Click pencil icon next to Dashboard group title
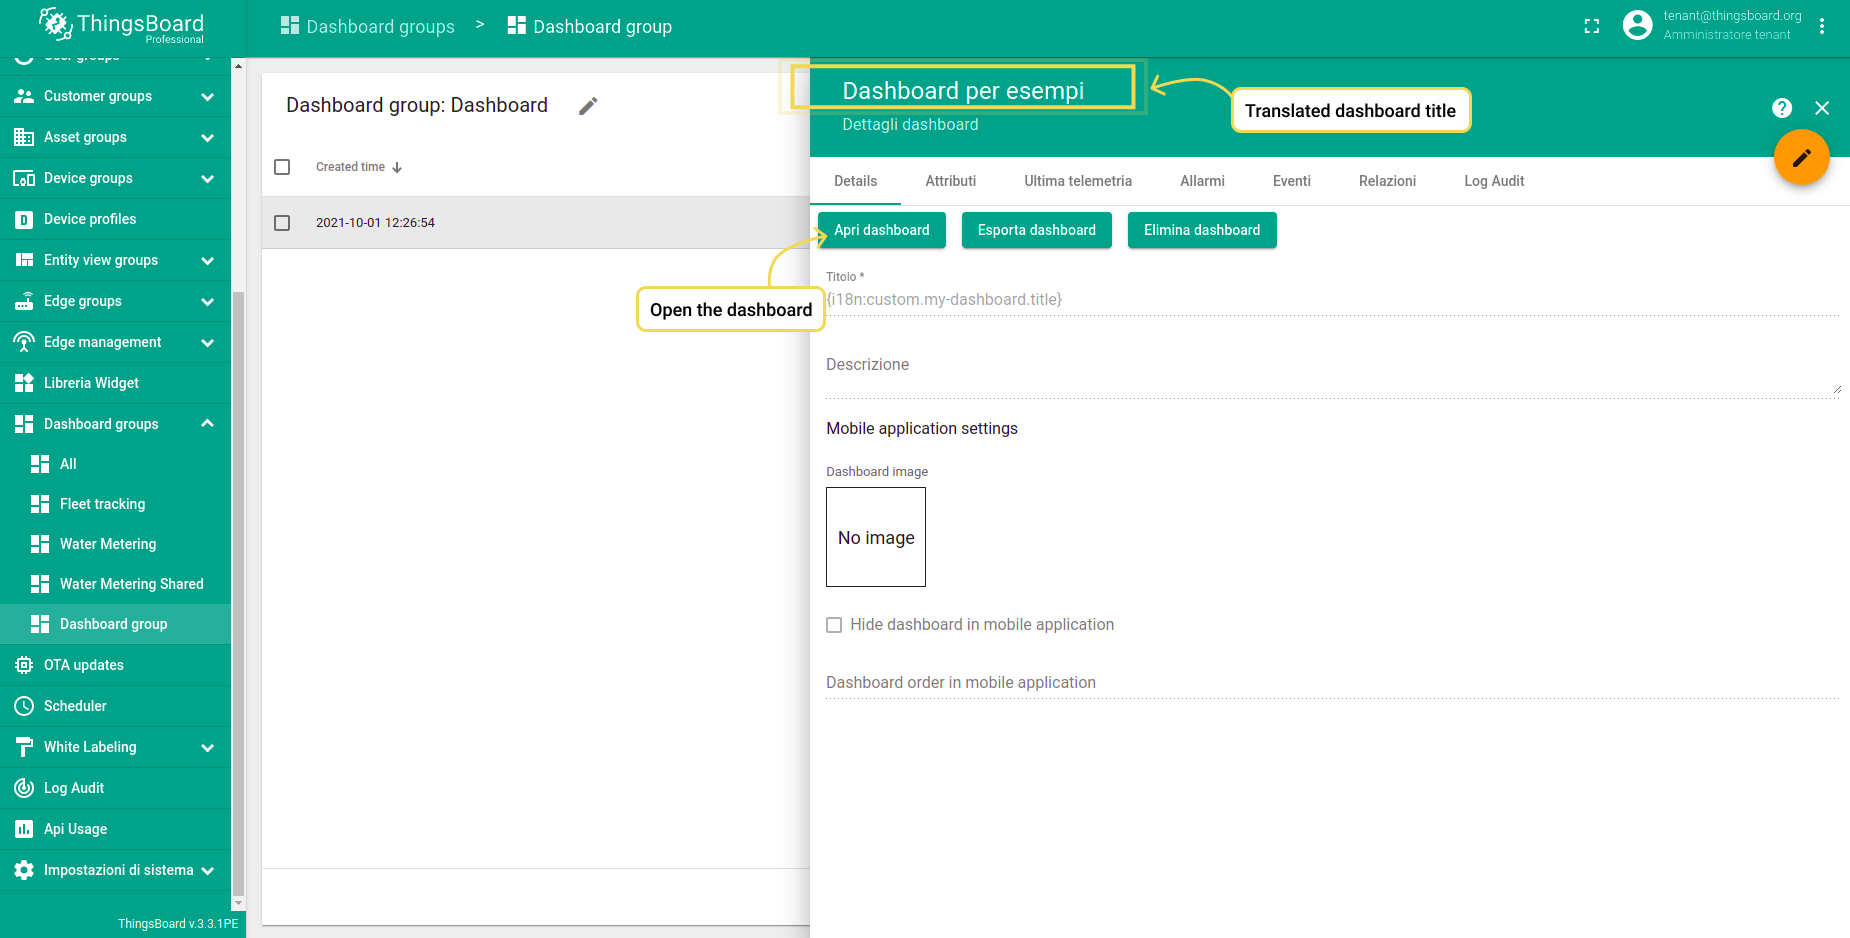The width and height of the screenshot is (1850, 938). click(x=588, y=106)
